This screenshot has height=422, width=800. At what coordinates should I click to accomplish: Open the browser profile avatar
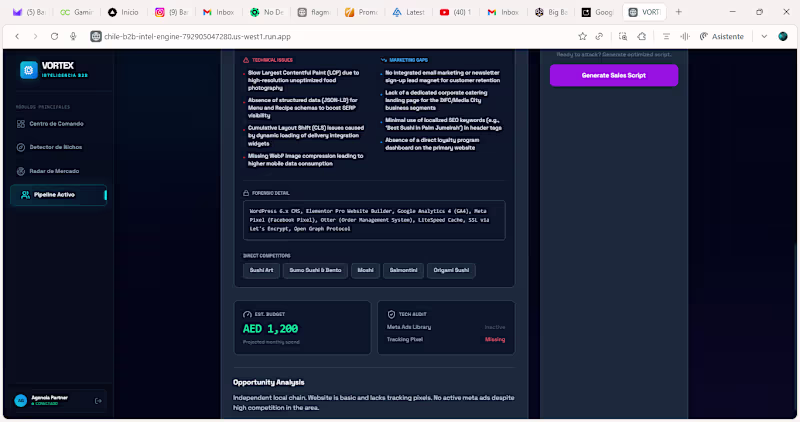point(783,36)
